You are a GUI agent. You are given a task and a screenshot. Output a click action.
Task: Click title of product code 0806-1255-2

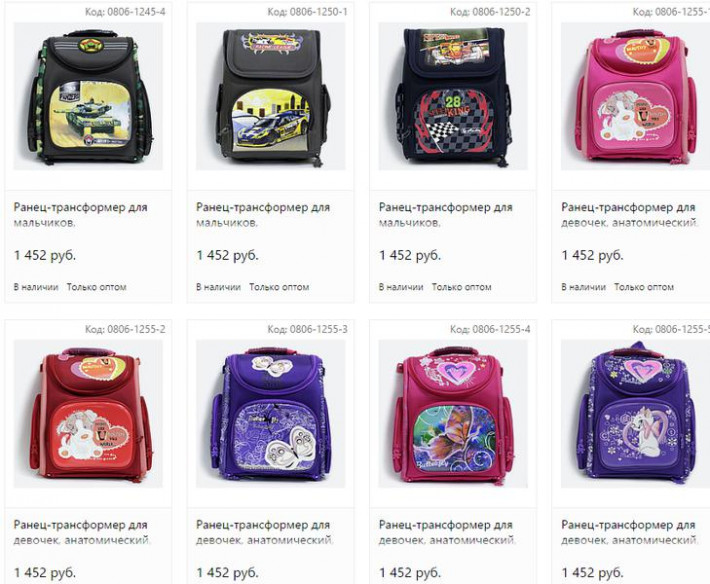tap(82, 532)
